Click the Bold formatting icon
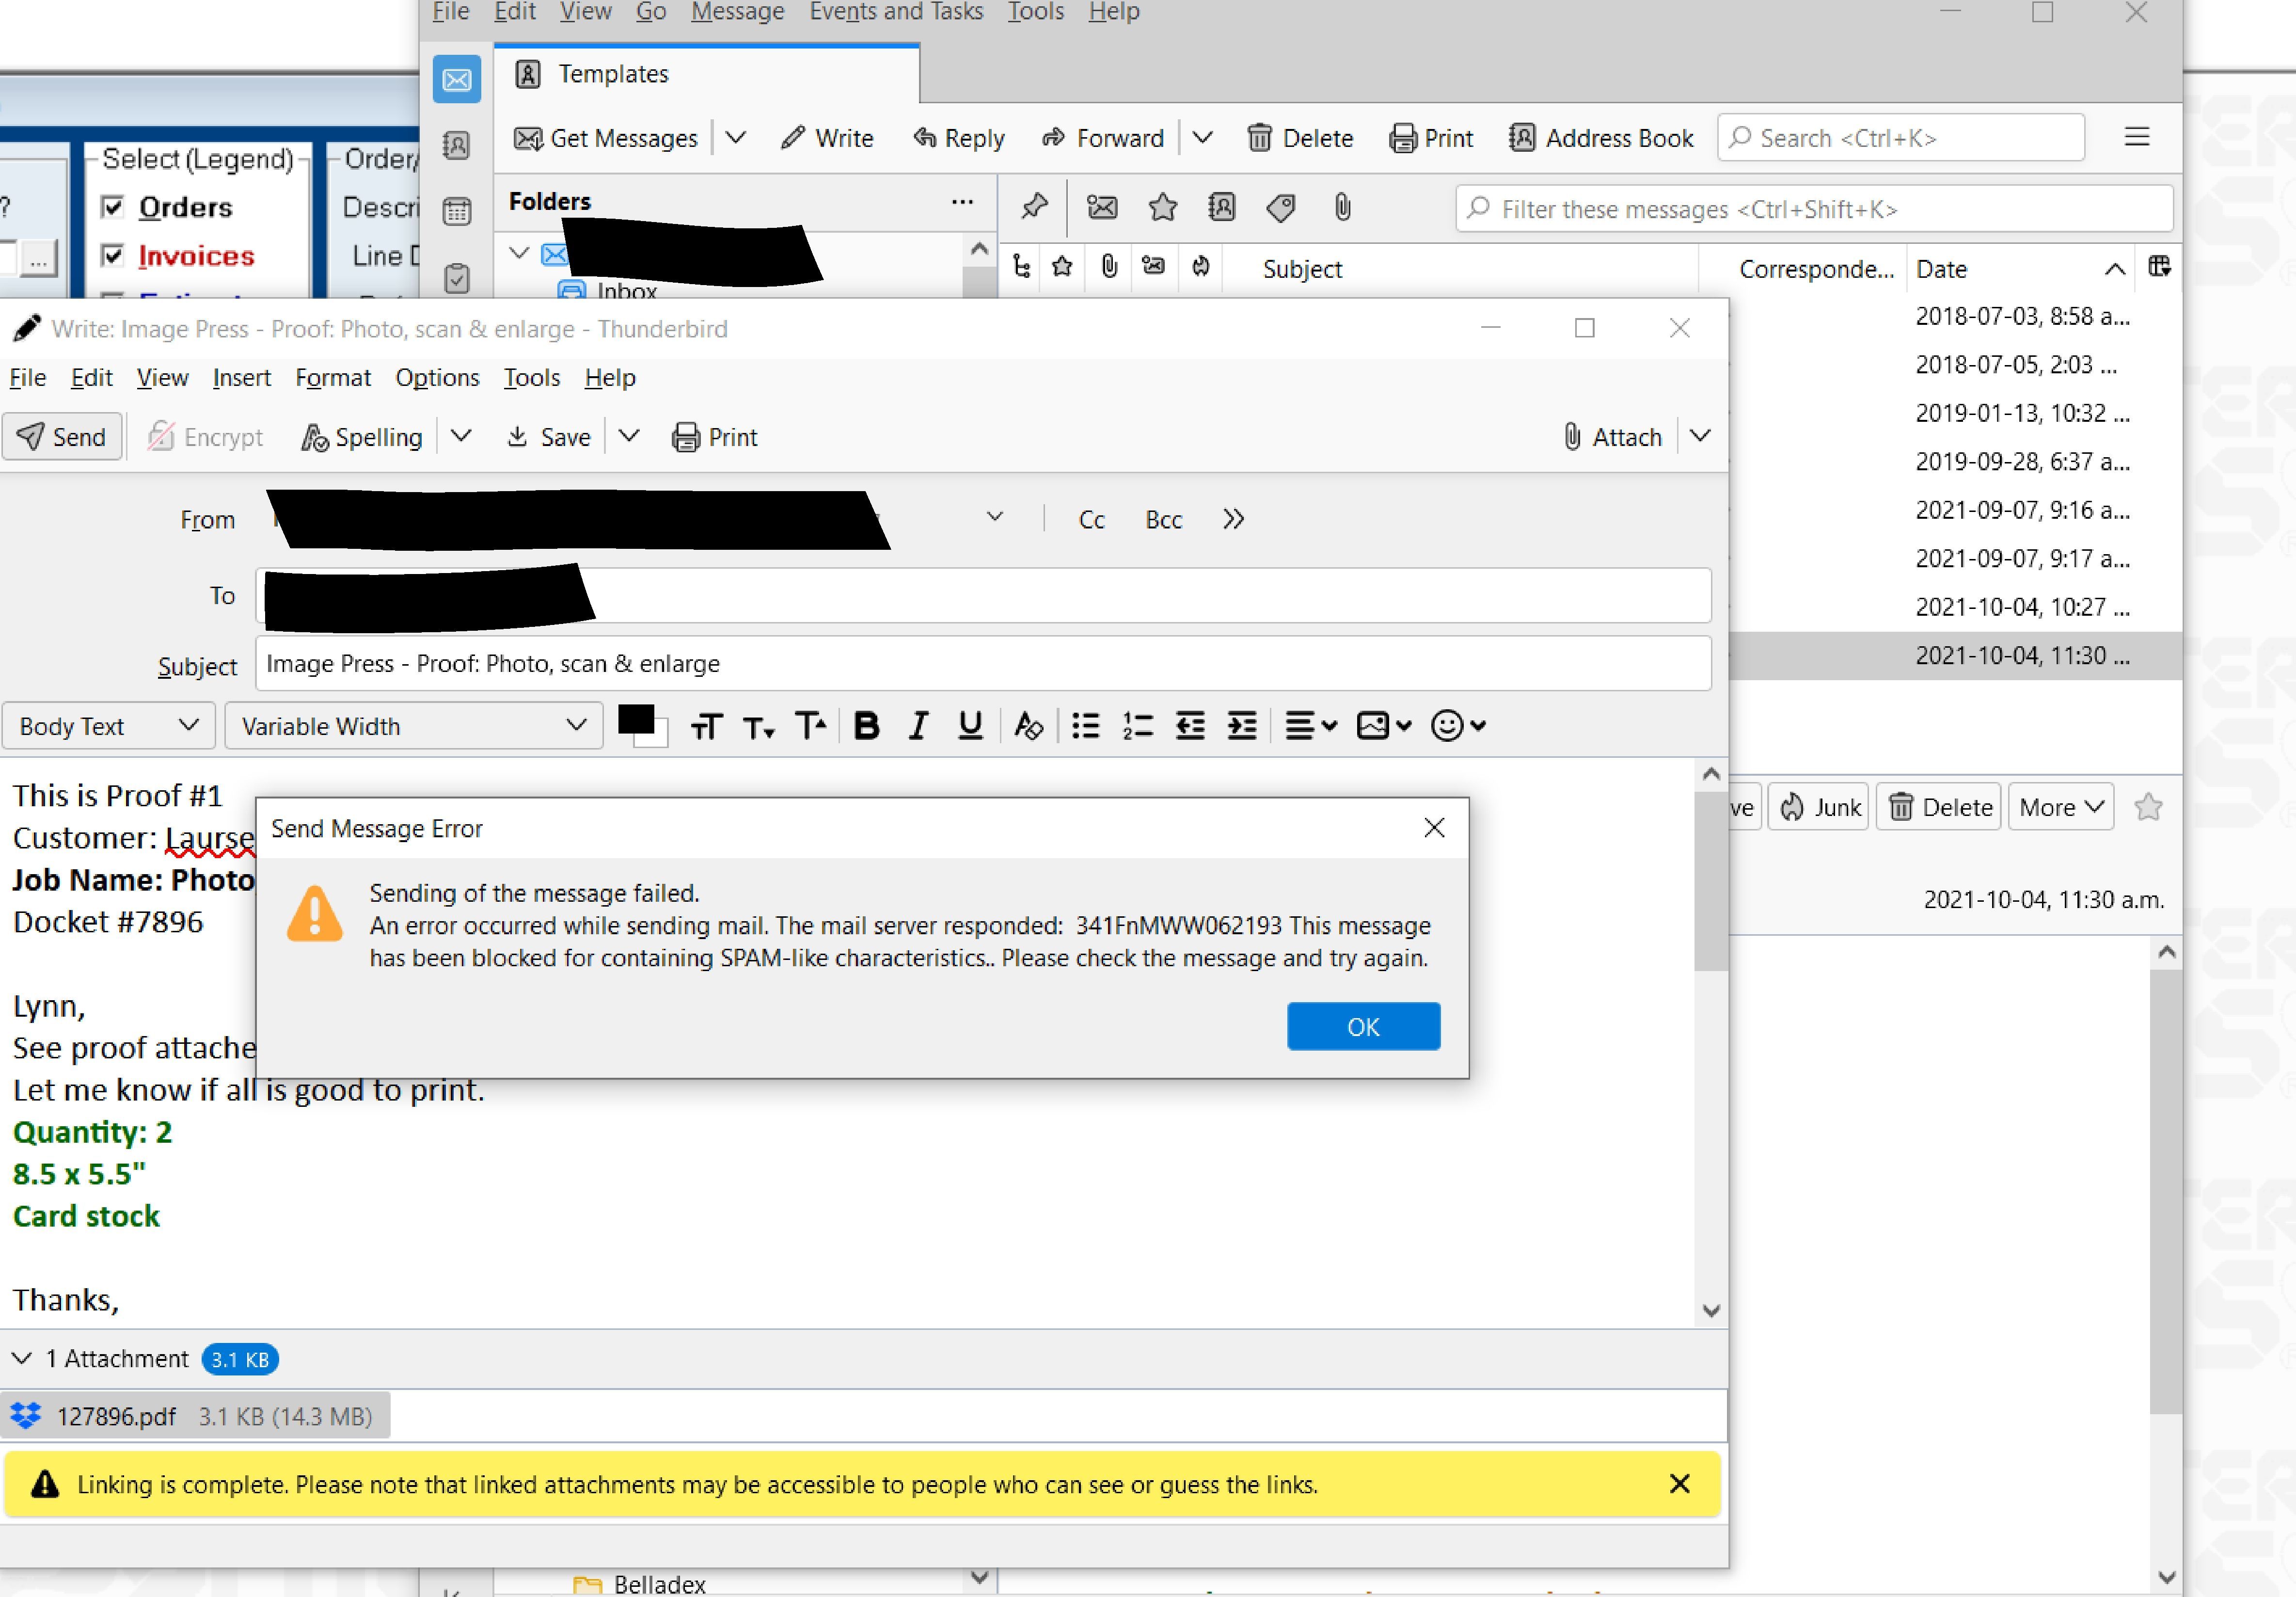The image size is (2296, 1597). (x=866, y=726)
